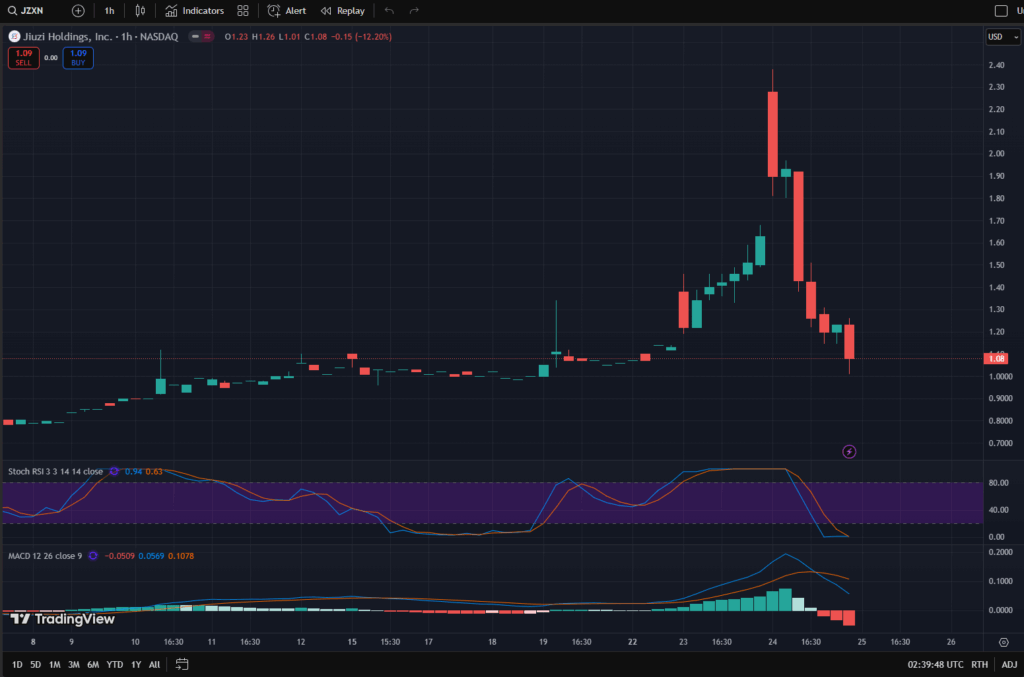This screenshot has width=1024, height=677.
Task: Click the compare/add symbol plus icon
Action: (77, 10)
